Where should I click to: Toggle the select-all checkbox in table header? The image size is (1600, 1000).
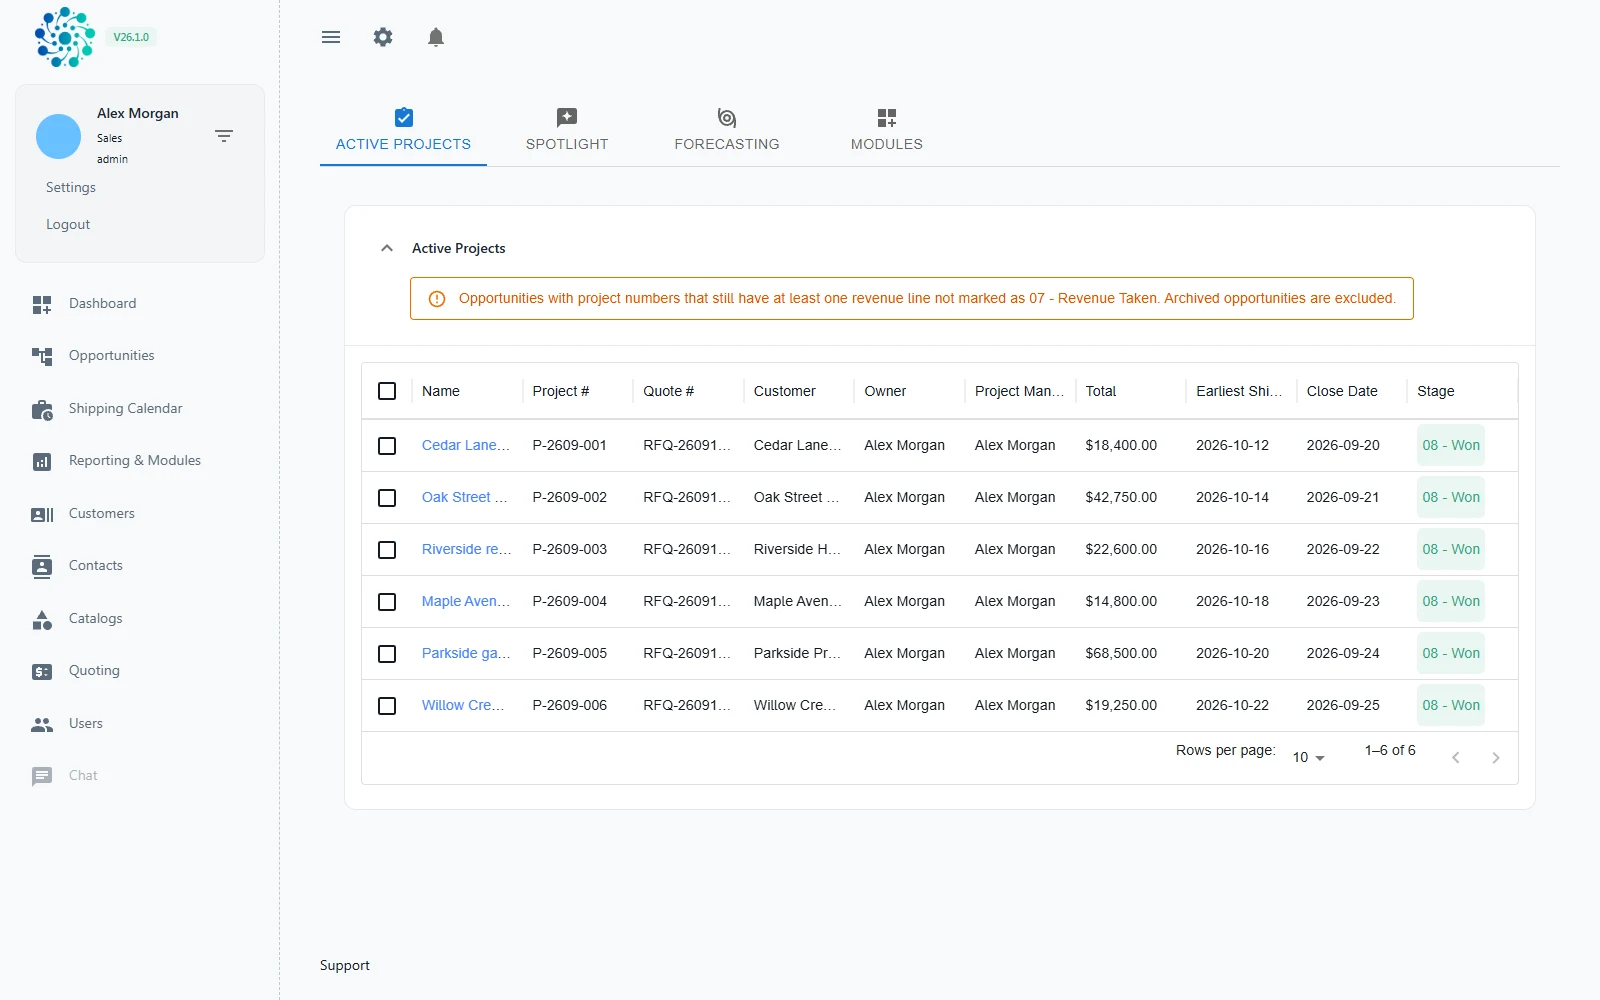click(387, 391)
